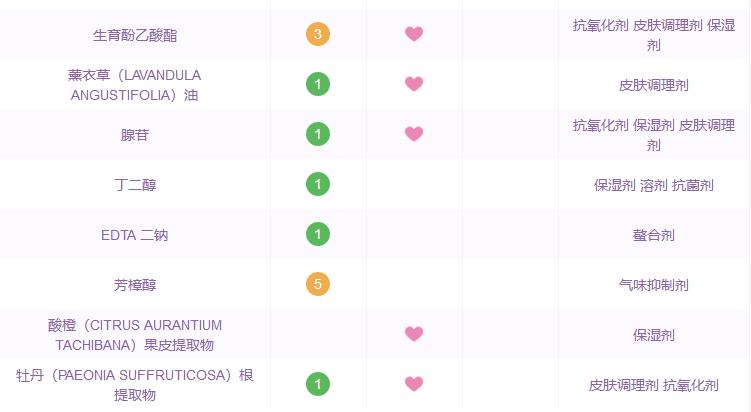Screen dimensions: 751x412
Task: Click orange safety score 3 for 生育酚乙酸酯
Action: [x=318, y=35]
